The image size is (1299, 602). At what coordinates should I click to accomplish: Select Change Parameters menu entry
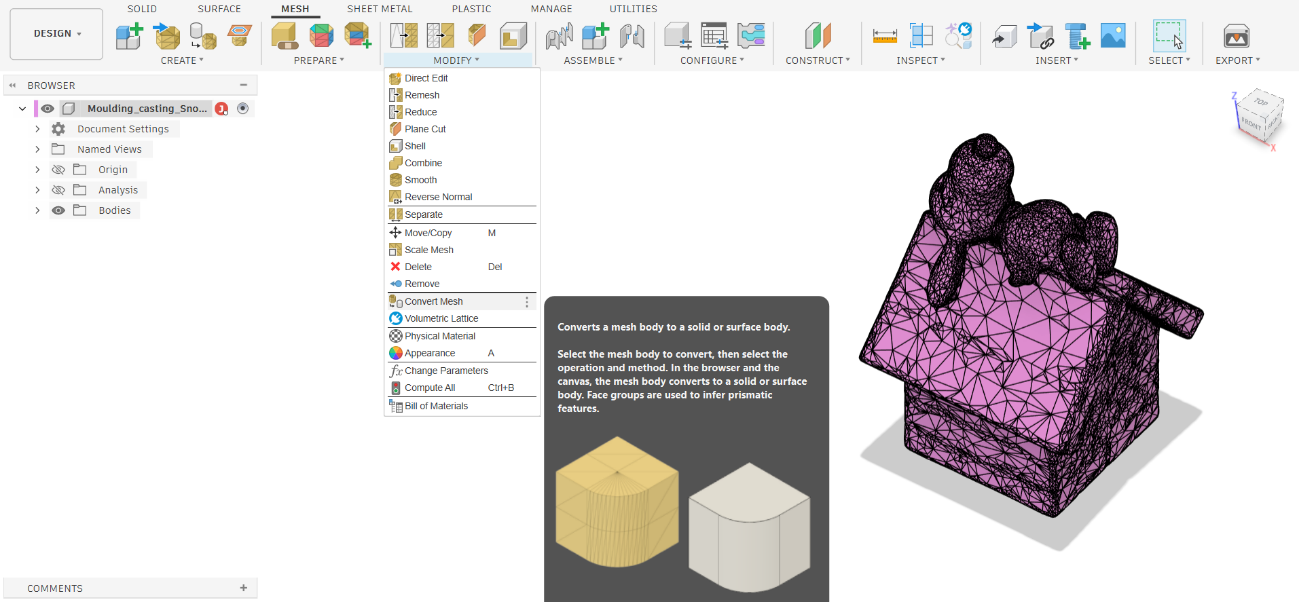click(x=461, y=370)
